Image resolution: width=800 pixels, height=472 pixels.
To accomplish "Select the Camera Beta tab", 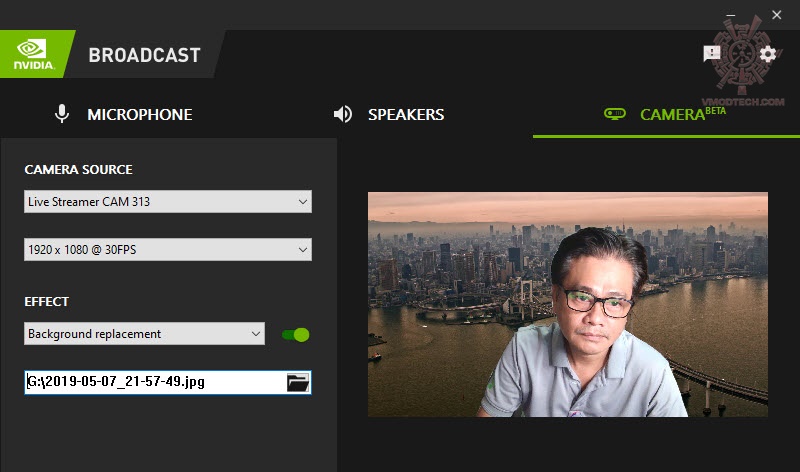I will click(665, 114).
